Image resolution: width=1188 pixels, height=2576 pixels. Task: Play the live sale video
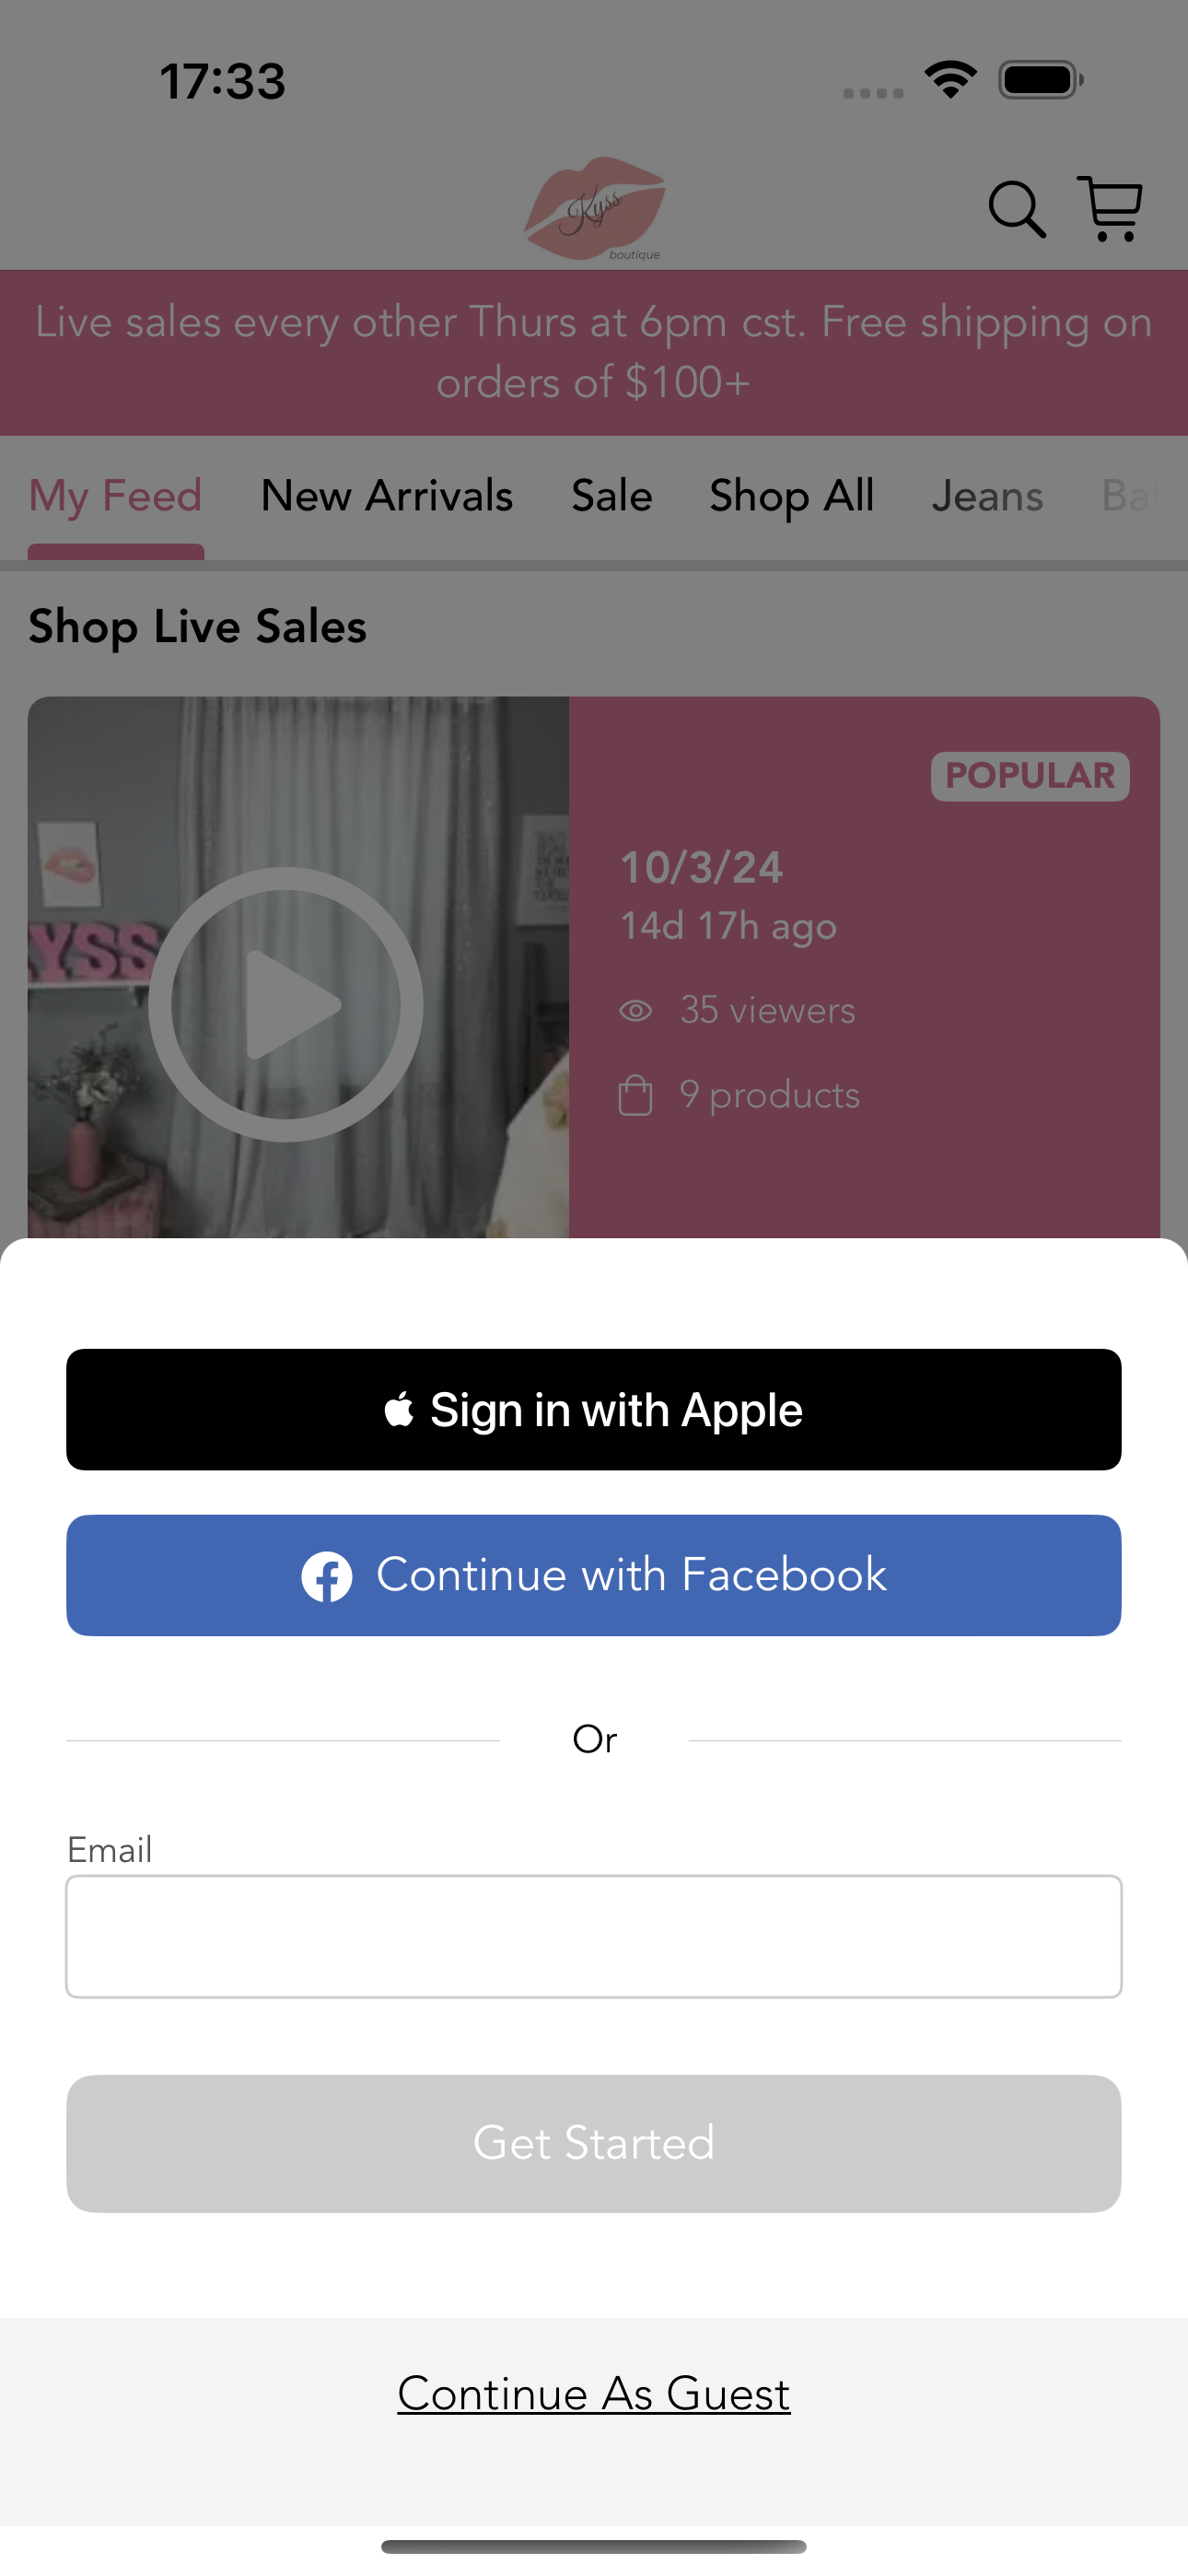point(286,1004)
